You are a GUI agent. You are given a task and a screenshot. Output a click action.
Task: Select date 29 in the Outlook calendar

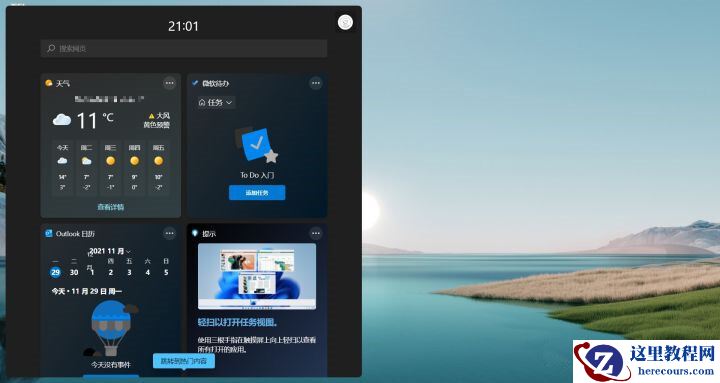coord(55,272)
